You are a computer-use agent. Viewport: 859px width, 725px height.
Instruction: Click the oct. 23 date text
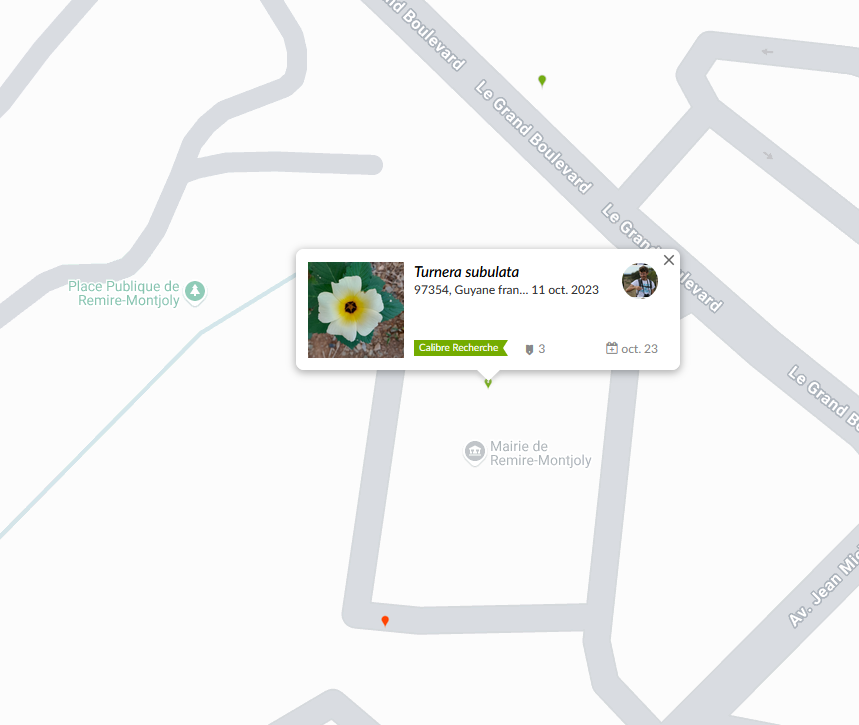(639, 349)
